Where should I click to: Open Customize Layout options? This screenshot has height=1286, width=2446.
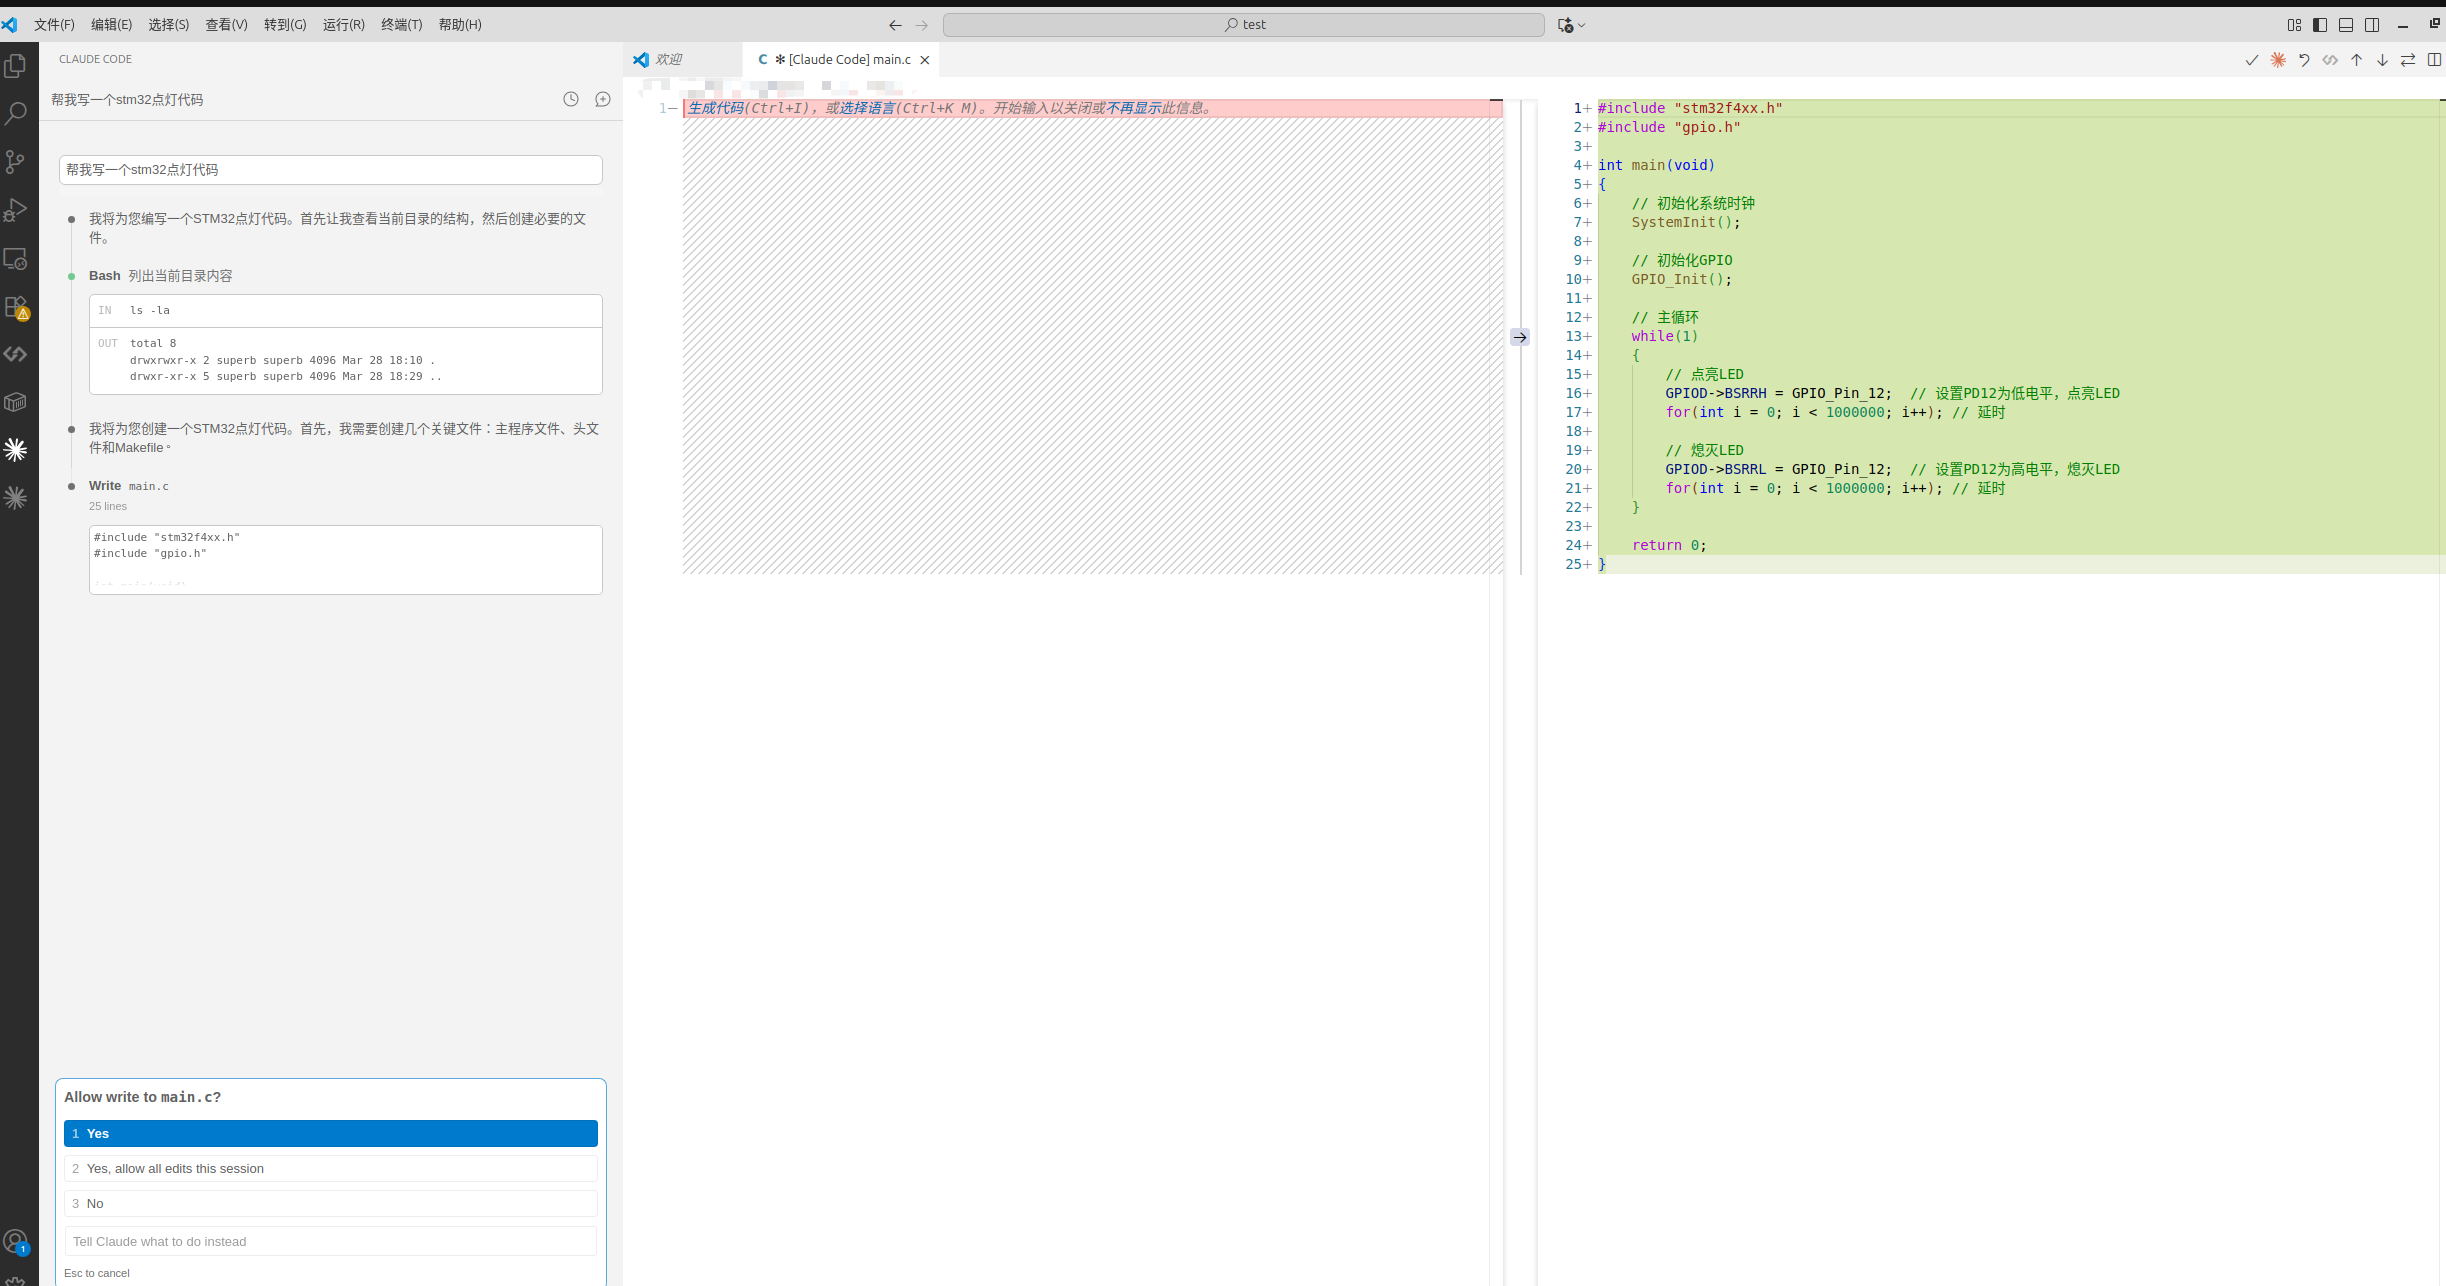(2294, 25)
